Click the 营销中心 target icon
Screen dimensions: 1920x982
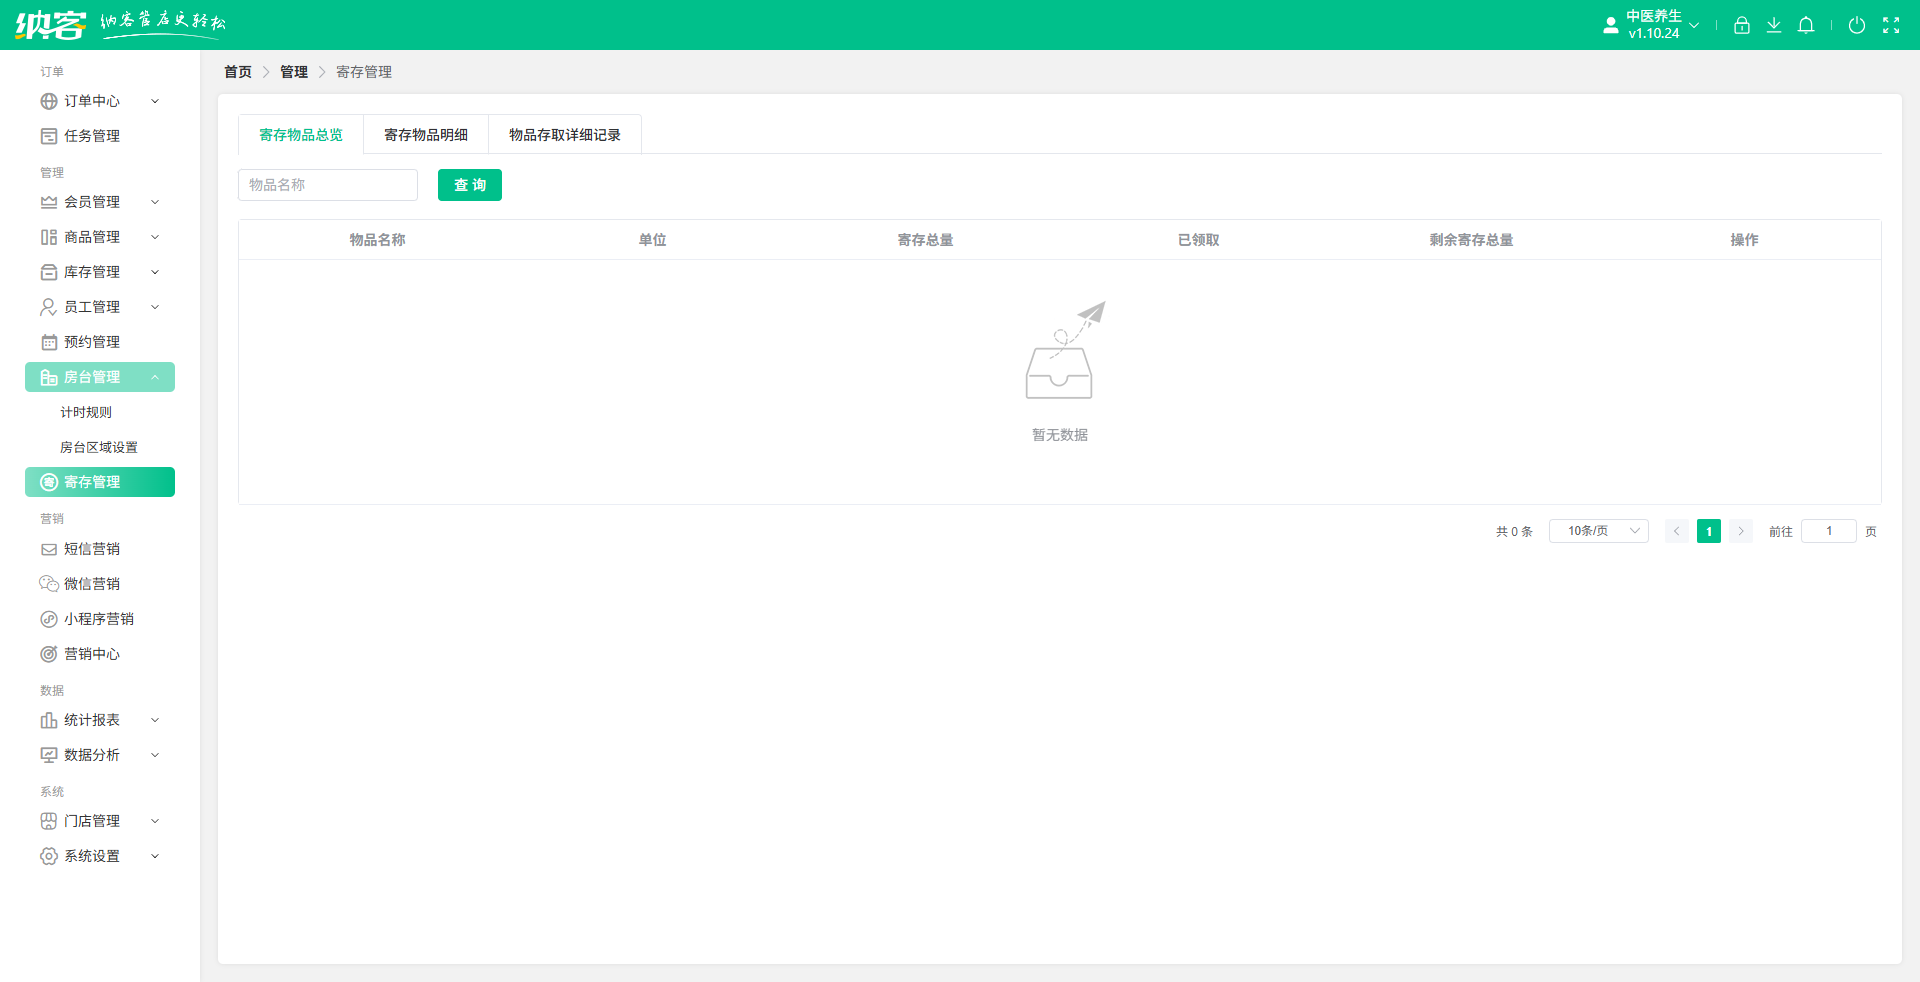tap(49, 654)
